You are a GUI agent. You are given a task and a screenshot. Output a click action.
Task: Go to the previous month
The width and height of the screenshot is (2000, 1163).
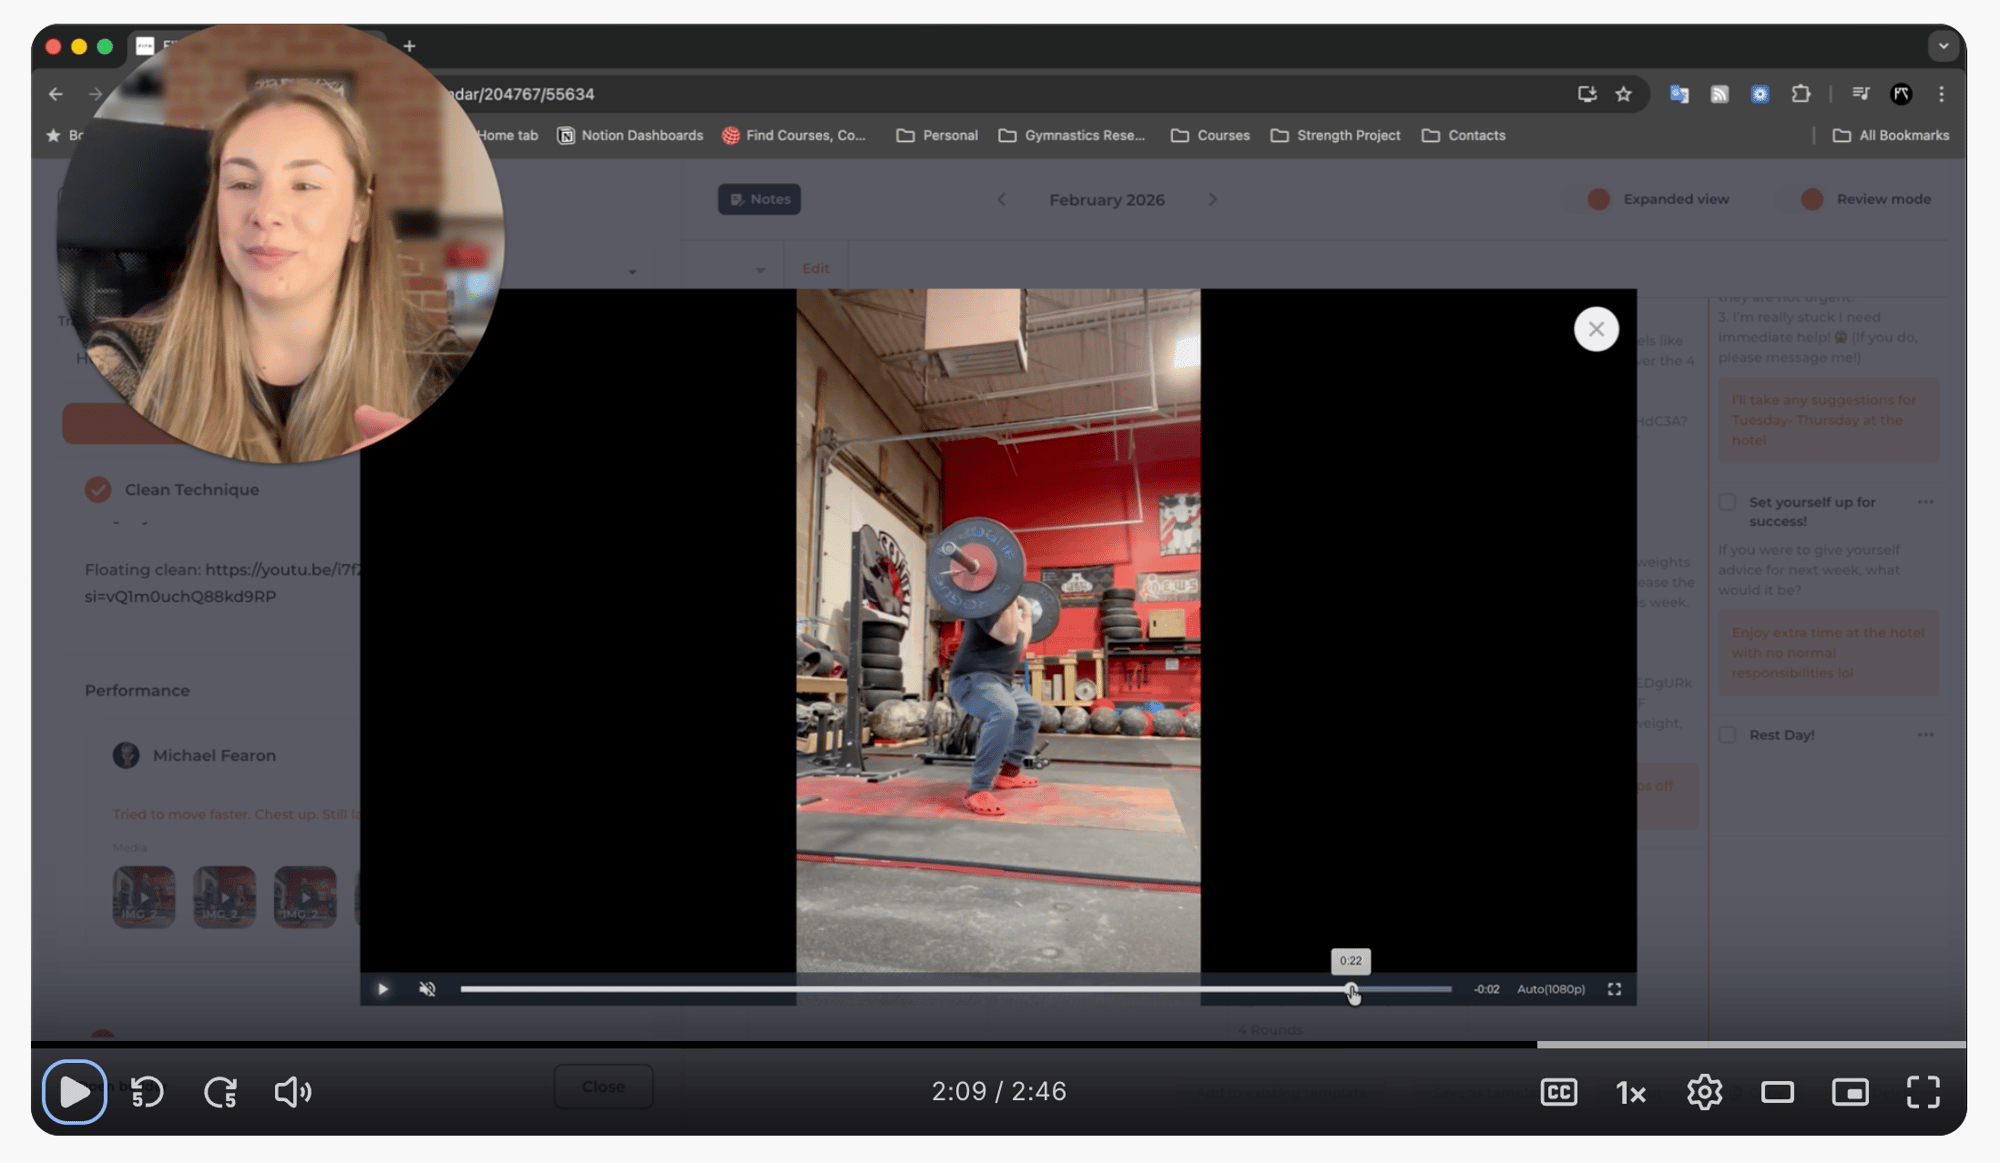[1001, 200]
